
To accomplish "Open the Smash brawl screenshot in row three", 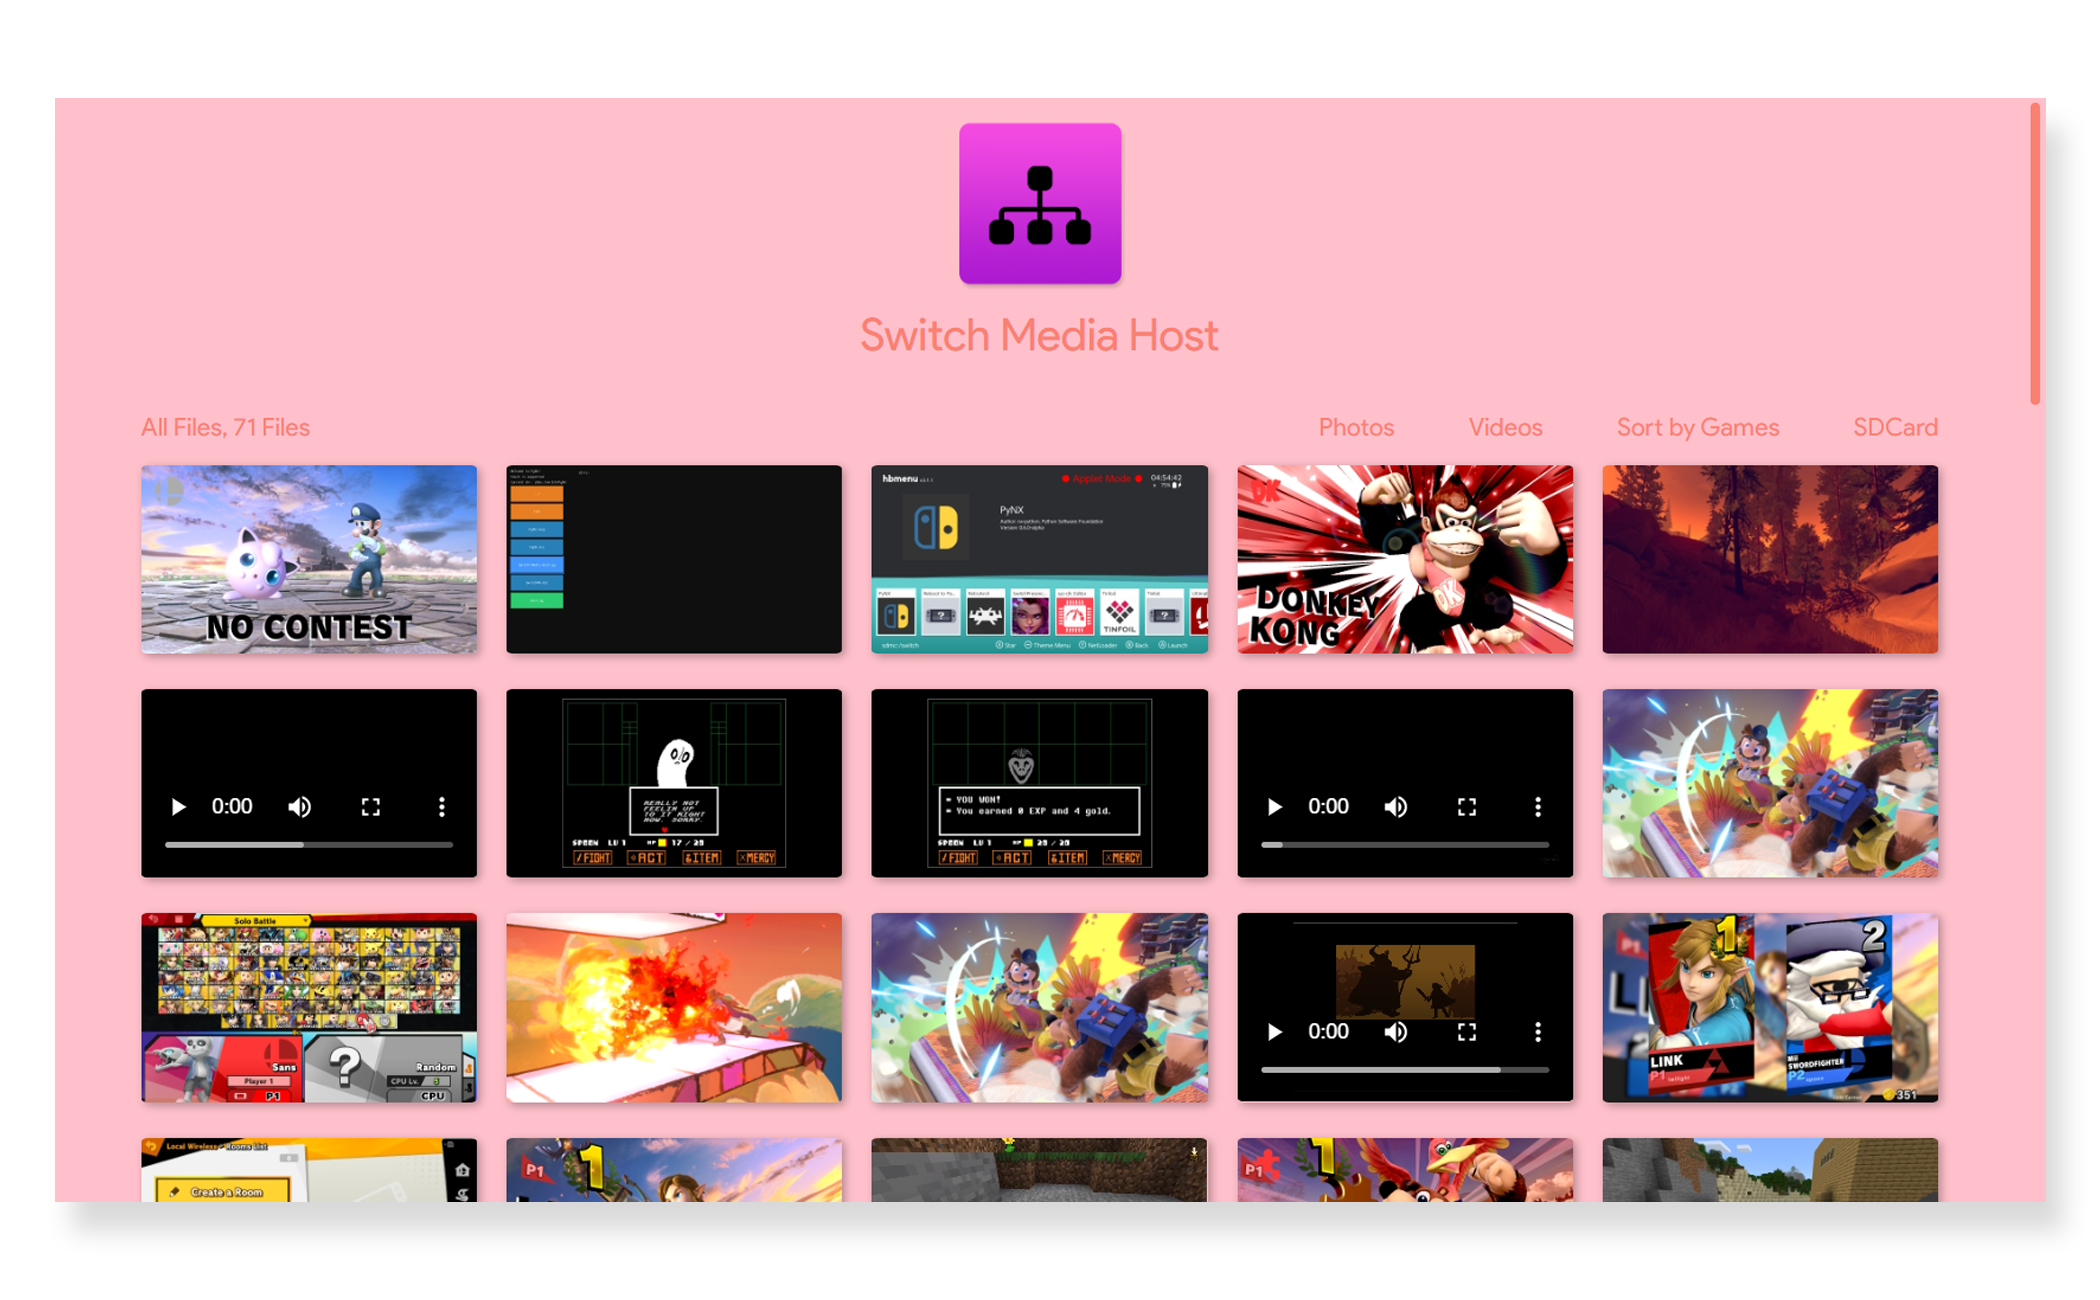I will tap(1039, 1007).
